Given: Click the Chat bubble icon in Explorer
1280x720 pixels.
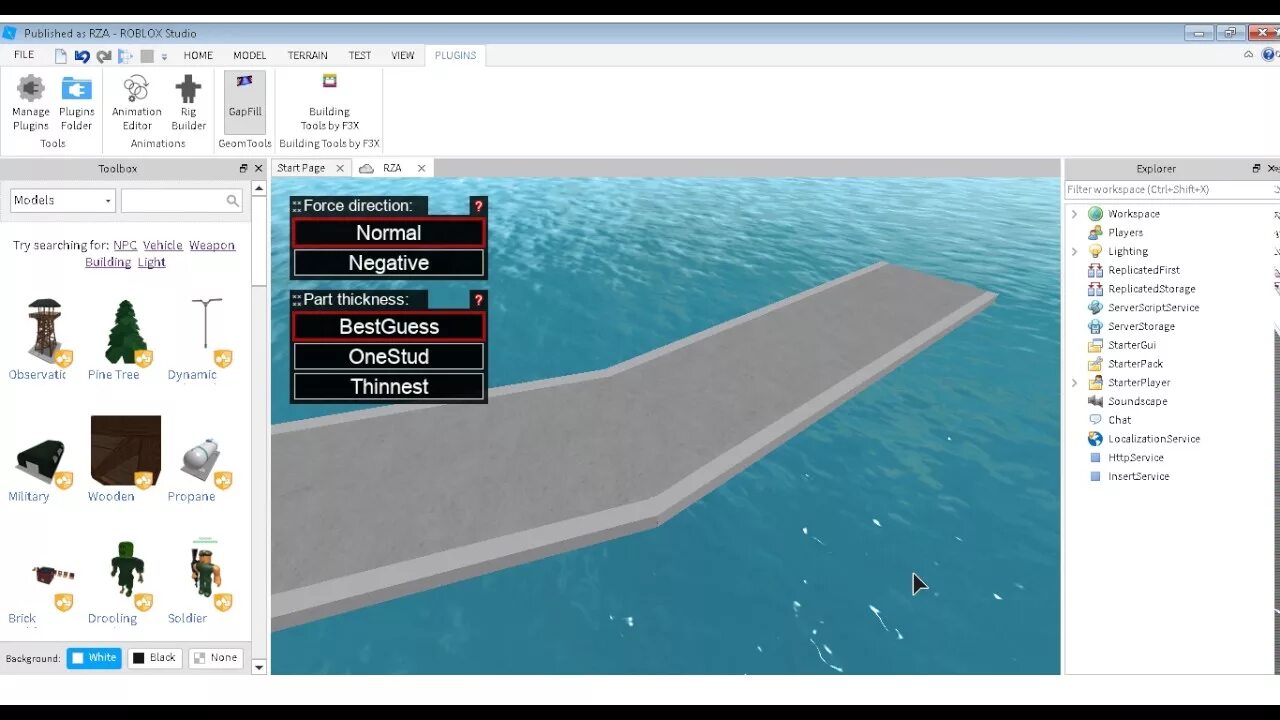Looking at the screenshot, I should [x=1095, y=420].
